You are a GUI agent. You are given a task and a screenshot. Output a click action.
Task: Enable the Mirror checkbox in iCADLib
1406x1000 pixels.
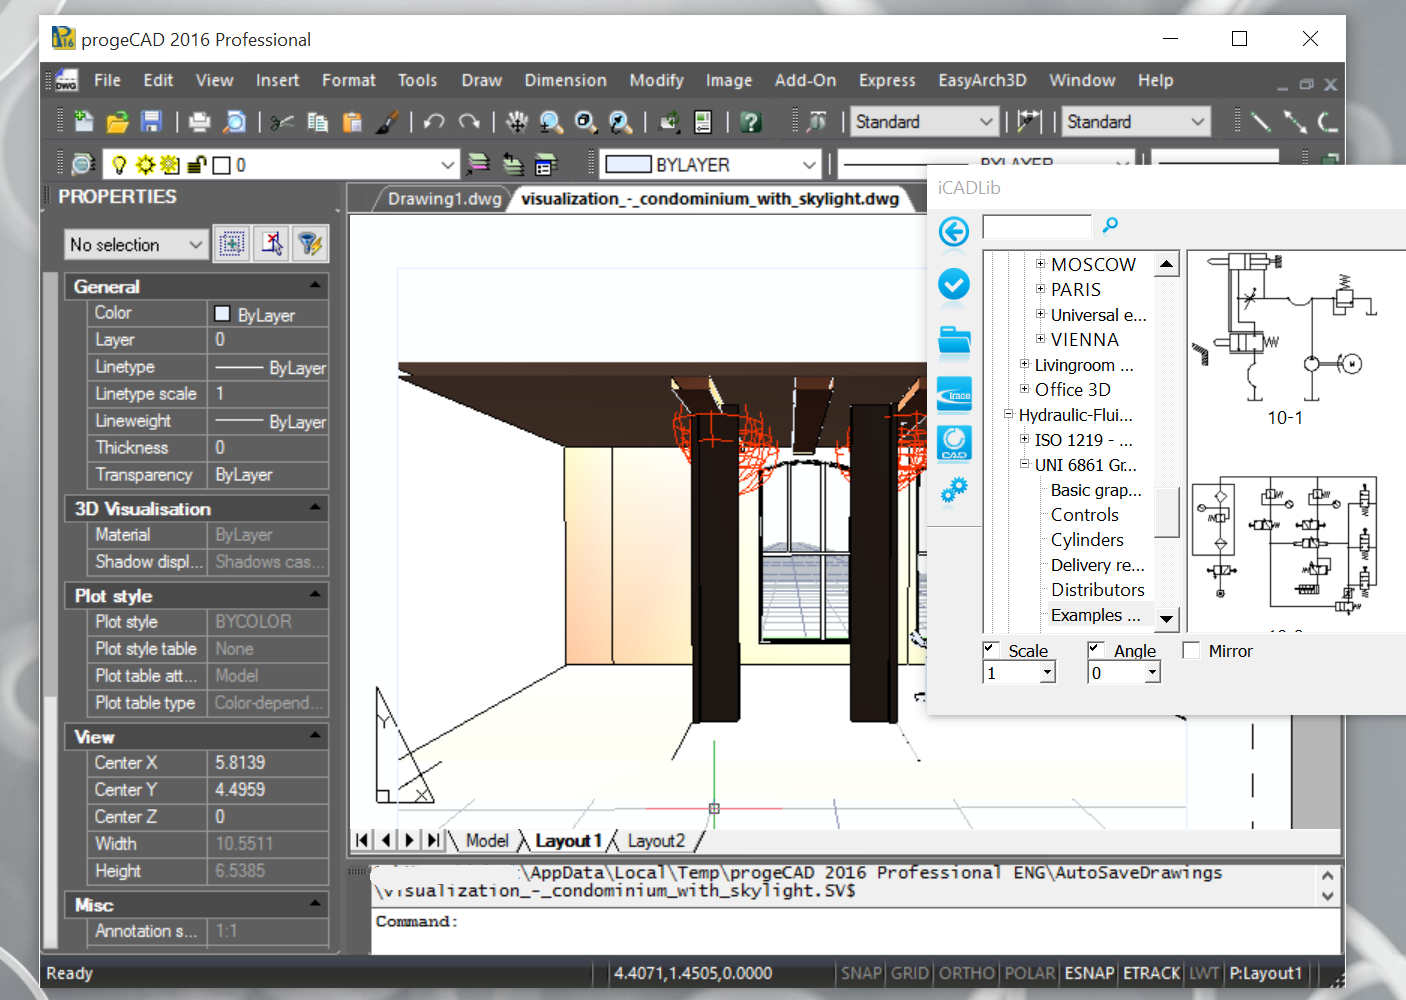point(1191,650)
